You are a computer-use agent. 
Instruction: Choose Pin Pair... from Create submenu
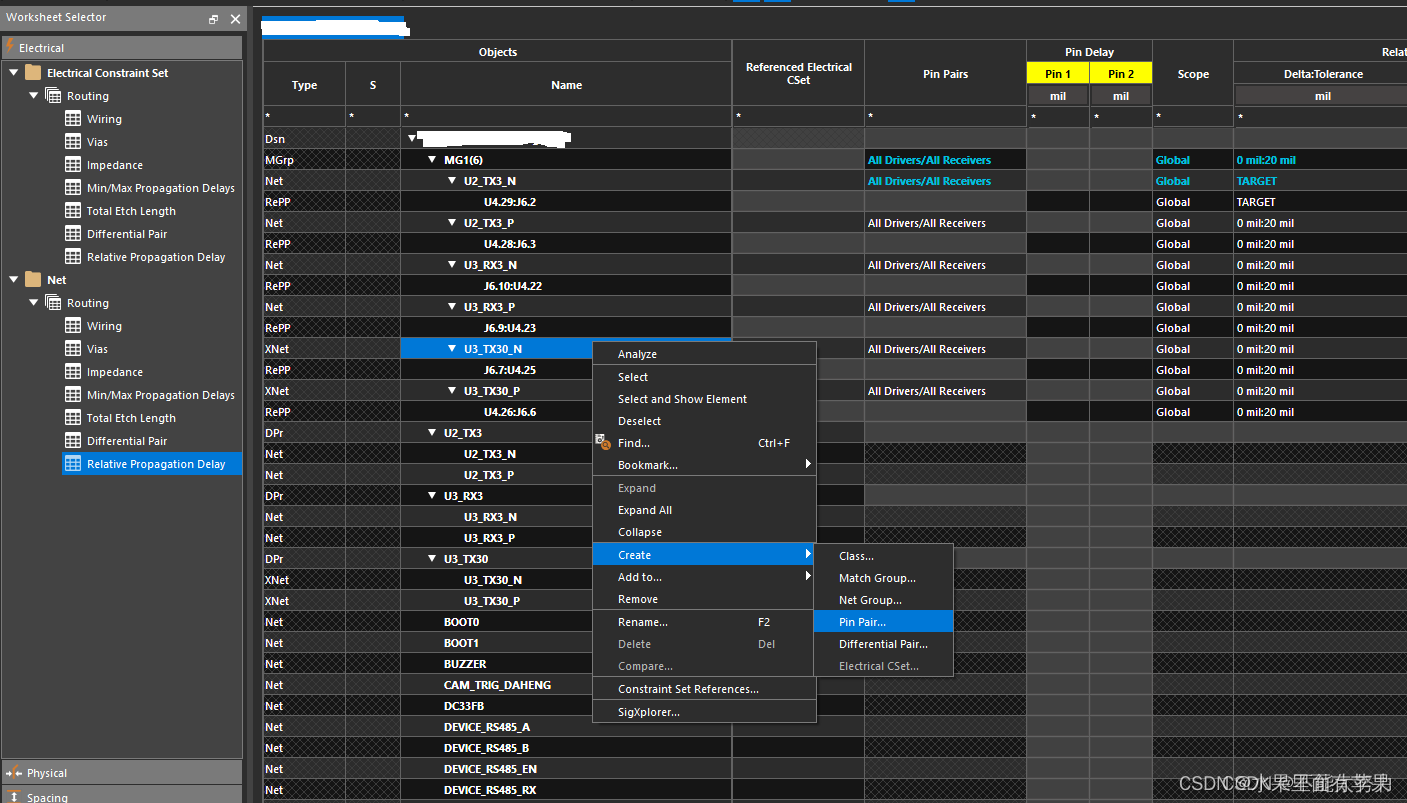click(x=862, y=622)
